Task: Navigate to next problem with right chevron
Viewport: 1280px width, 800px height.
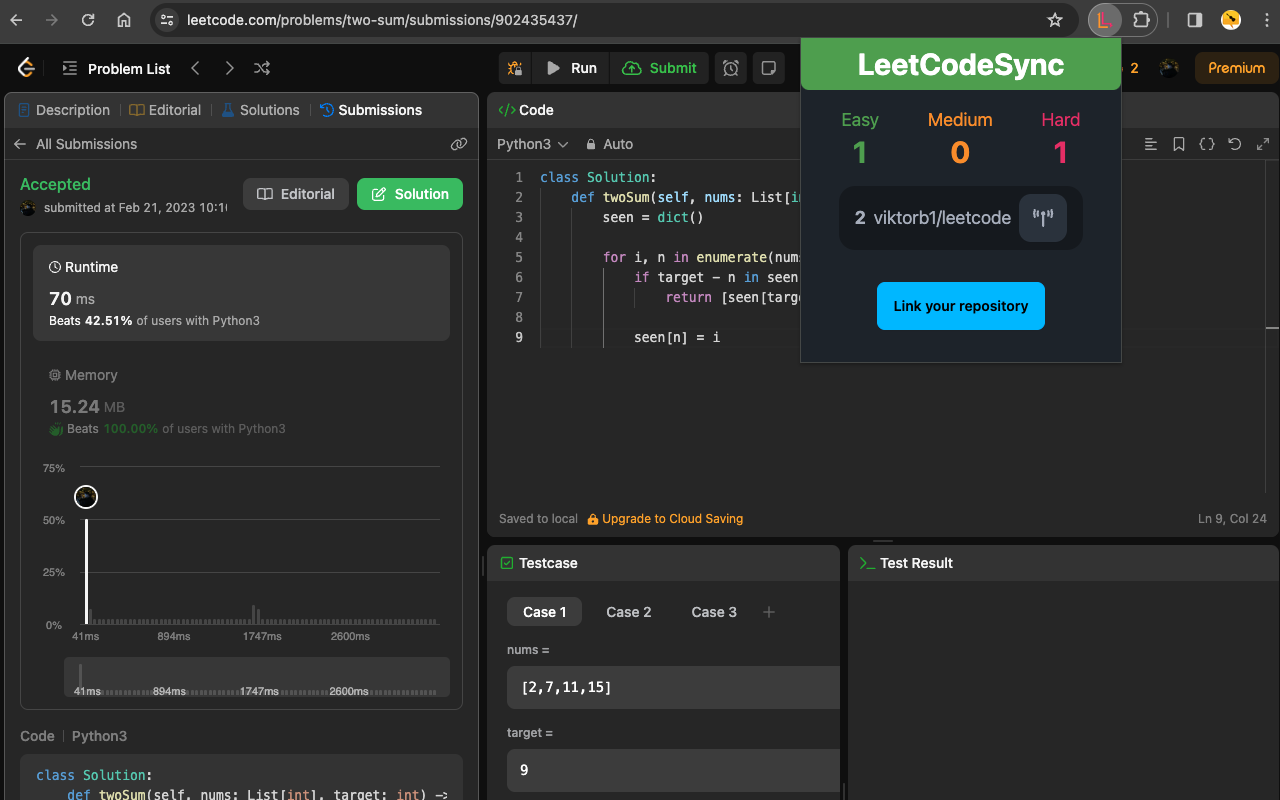Action: pos(228,68)
